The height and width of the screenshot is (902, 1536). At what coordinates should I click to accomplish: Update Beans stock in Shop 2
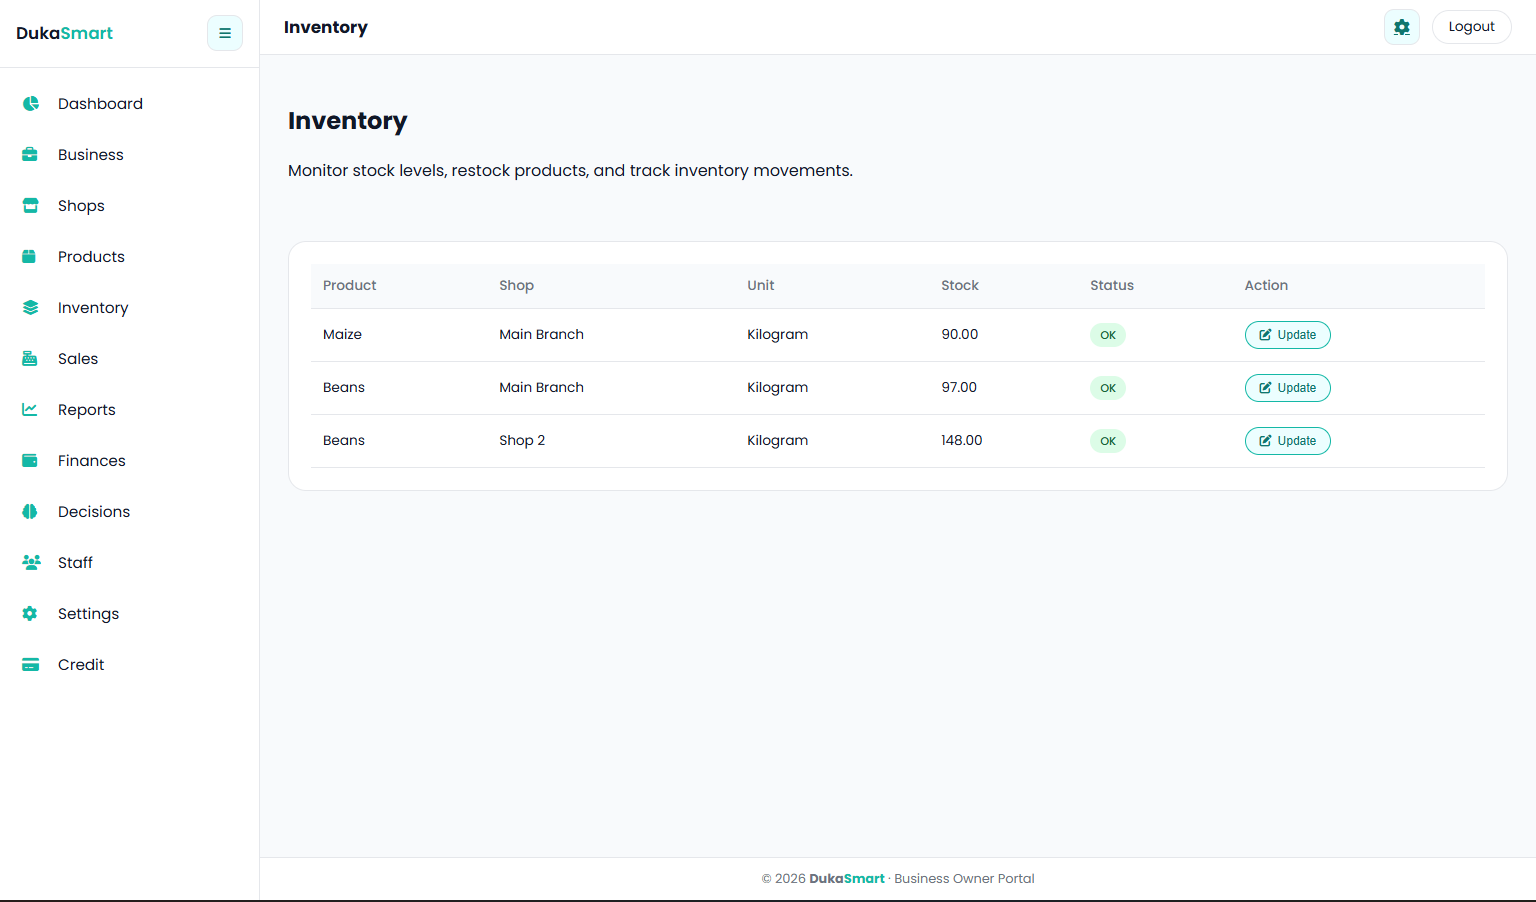[1287, 441]
